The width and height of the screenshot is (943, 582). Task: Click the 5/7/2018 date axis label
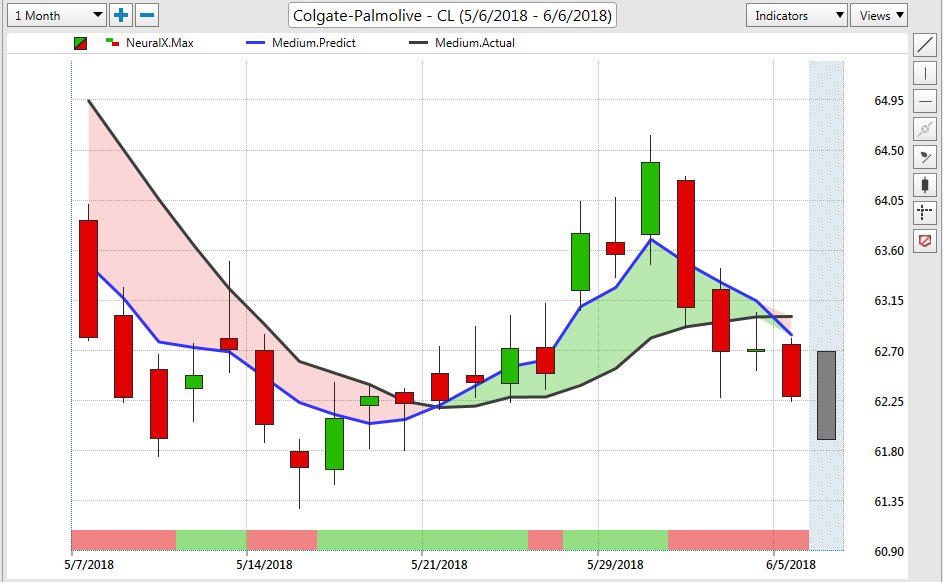(x=89, y=565)
